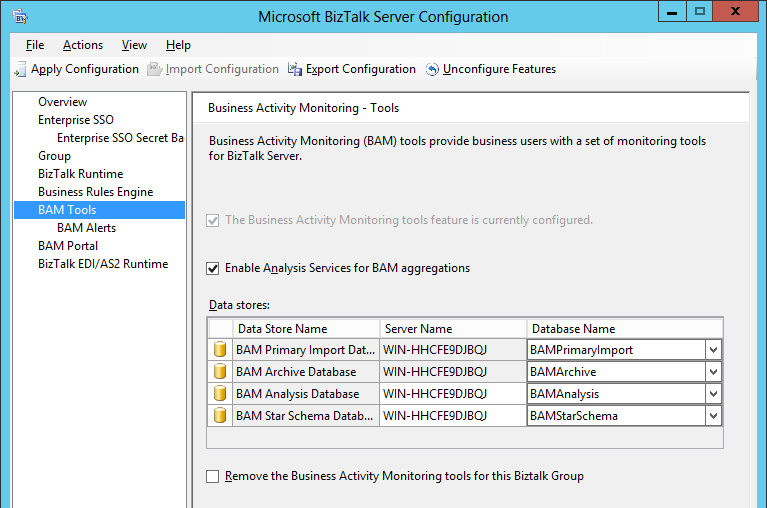The height and width of the screenshot is (508, 767).
Task: Click database icon for BAM Archive Database row
Action: 220,372
